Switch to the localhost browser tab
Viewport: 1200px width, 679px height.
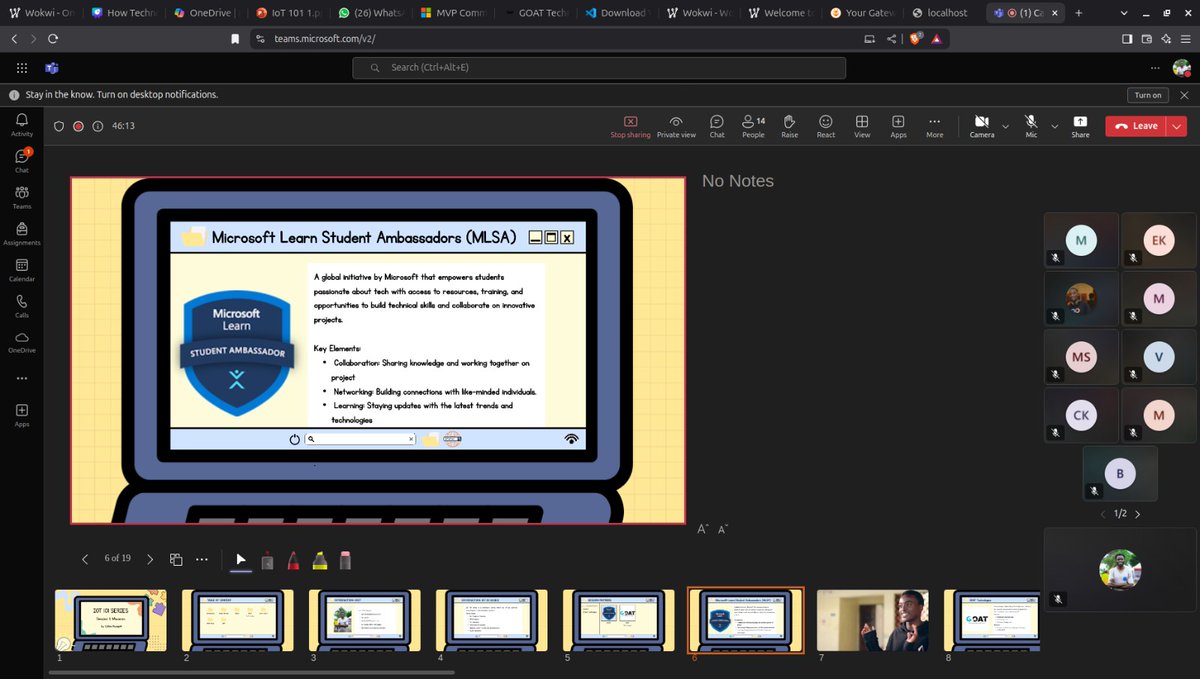pos(940,13)
